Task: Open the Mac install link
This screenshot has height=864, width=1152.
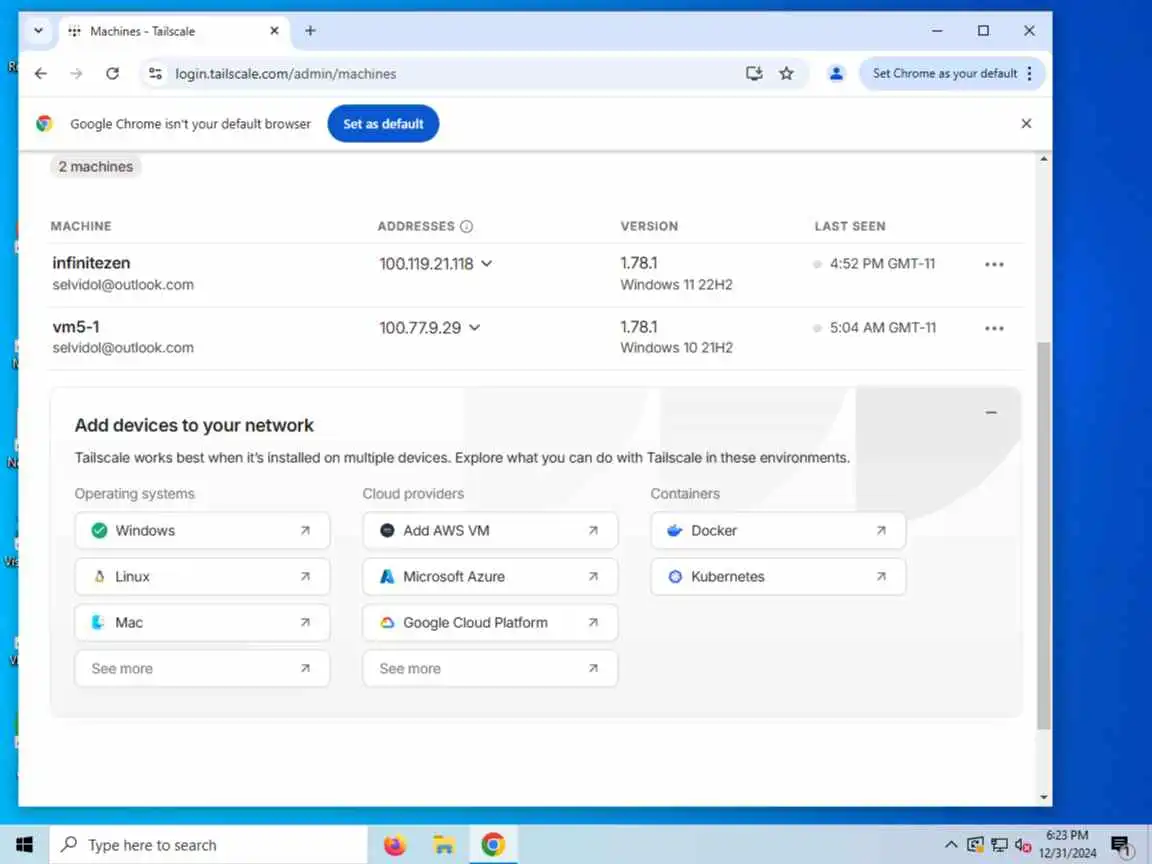Action: click(x=202, y=622)
